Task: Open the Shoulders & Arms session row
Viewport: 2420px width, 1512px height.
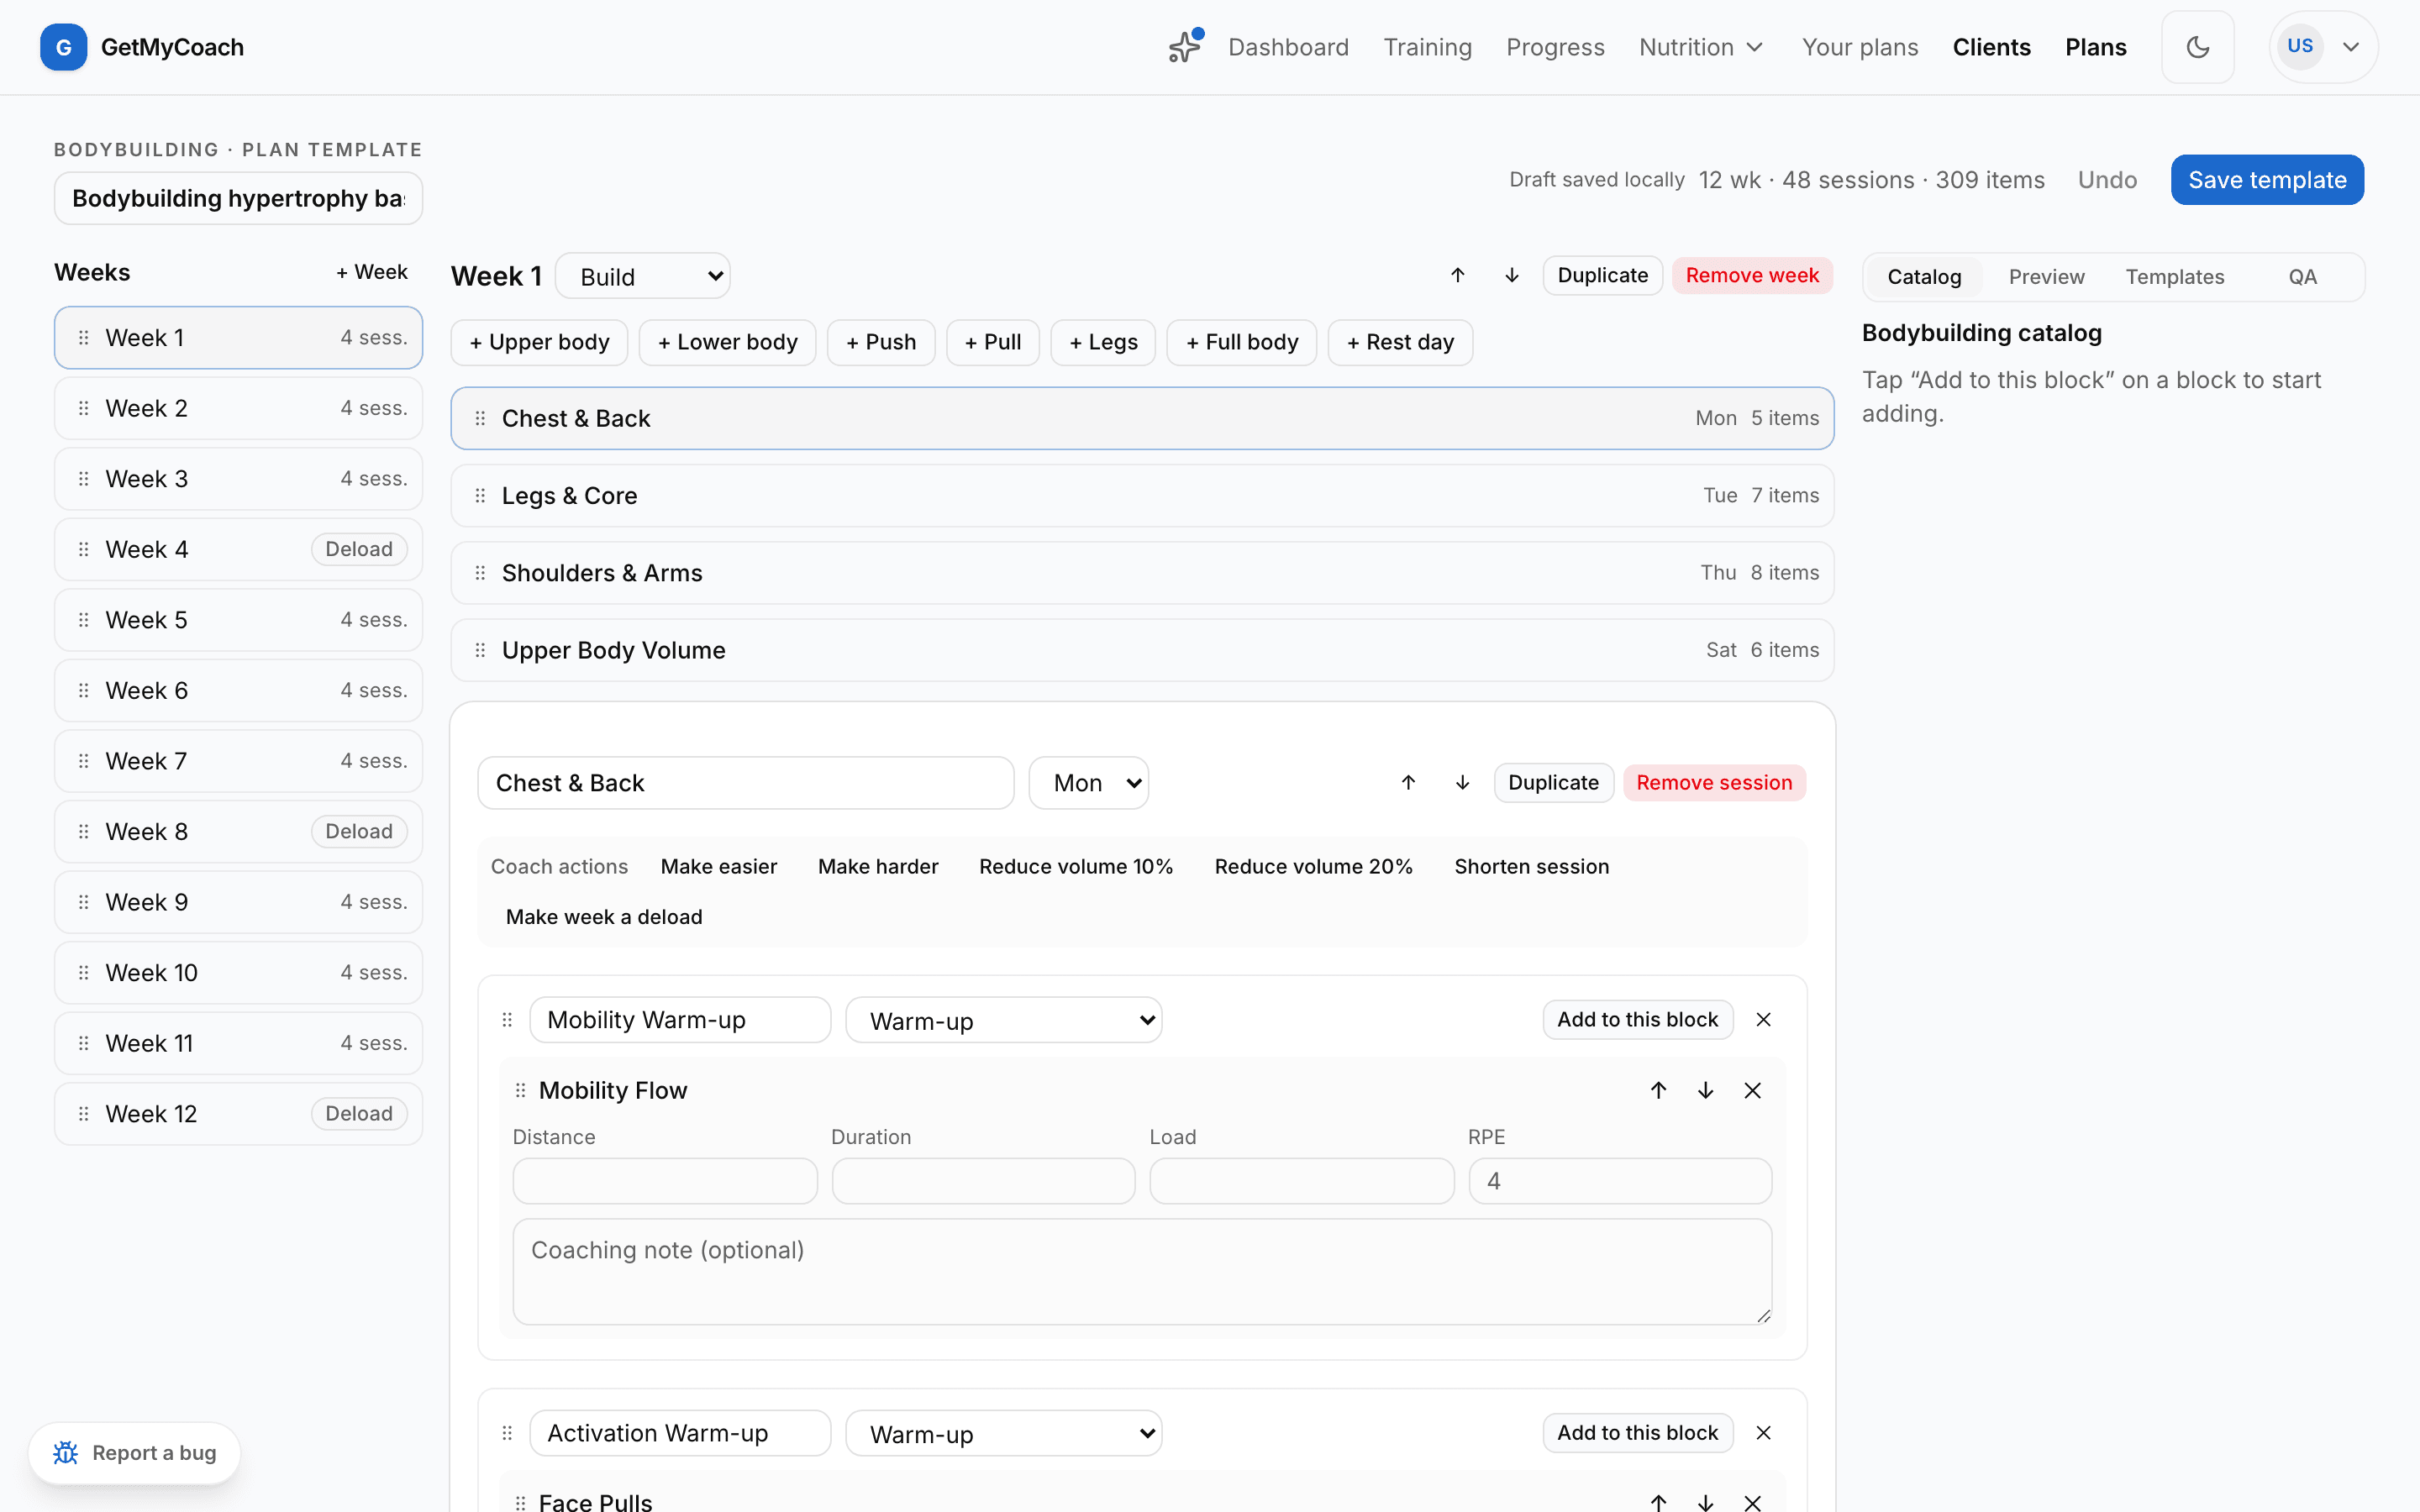Action: point(1142,573)
